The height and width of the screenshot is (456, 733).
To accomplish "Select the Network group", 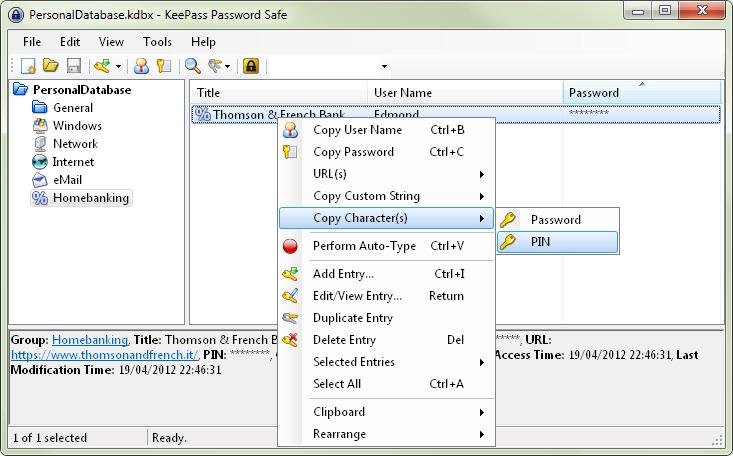I will (75, 144).
